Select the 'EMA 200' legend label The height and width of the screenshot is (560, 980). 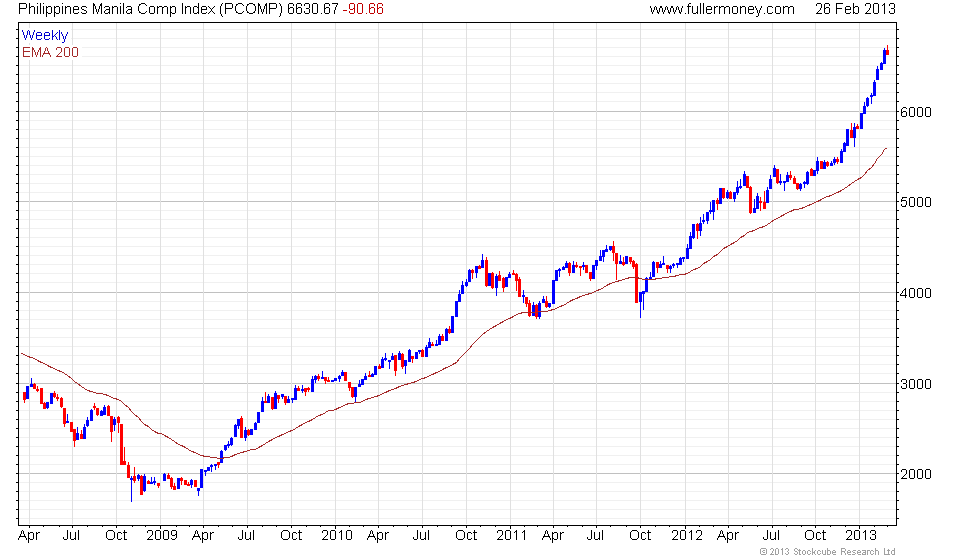point(50,52)
